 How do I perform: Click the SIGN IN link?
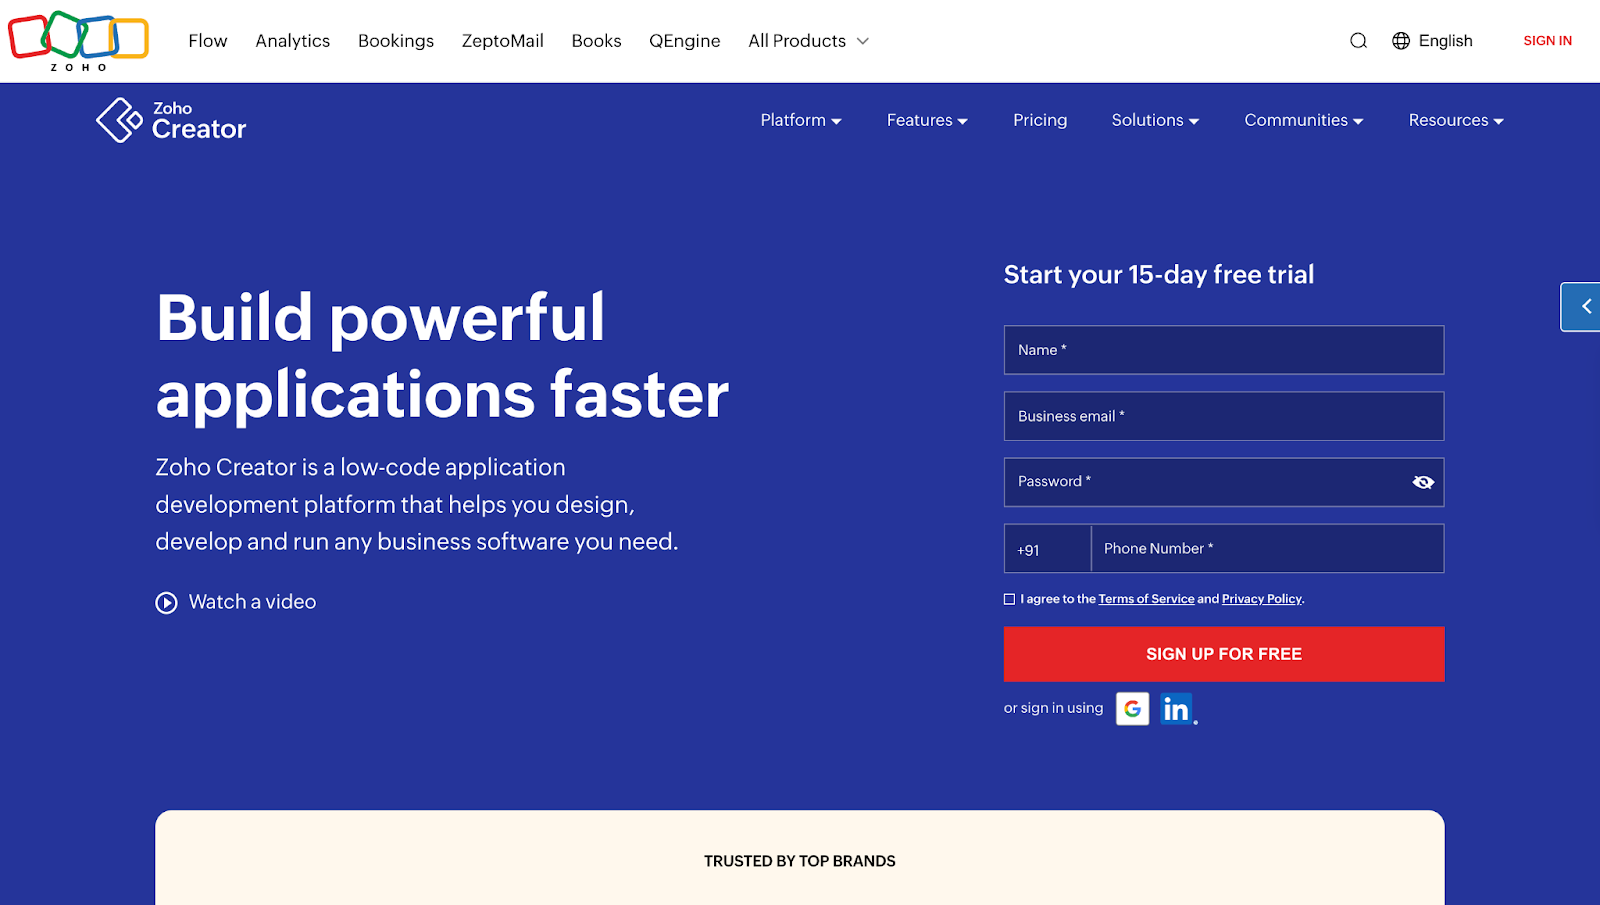(x=1547, y=40)
